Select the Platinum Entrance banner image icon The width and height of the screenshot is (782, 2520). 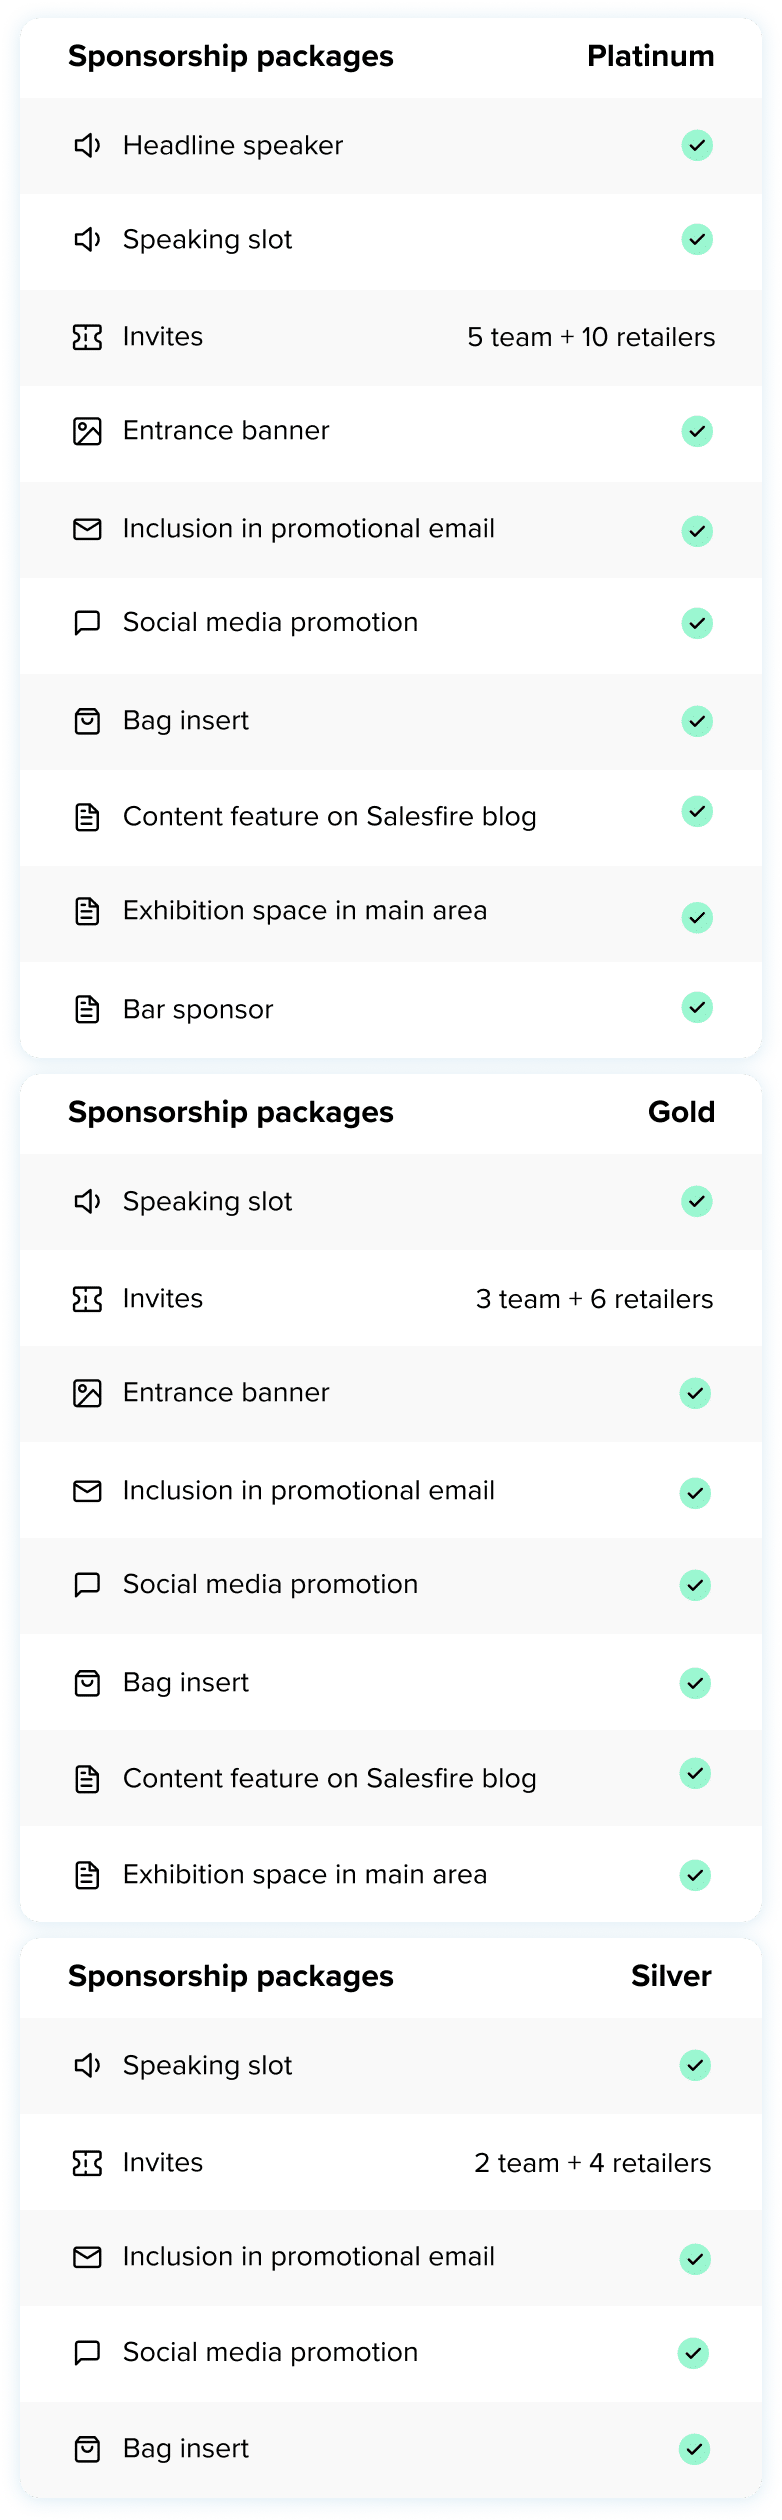click(x=88, y=432)
